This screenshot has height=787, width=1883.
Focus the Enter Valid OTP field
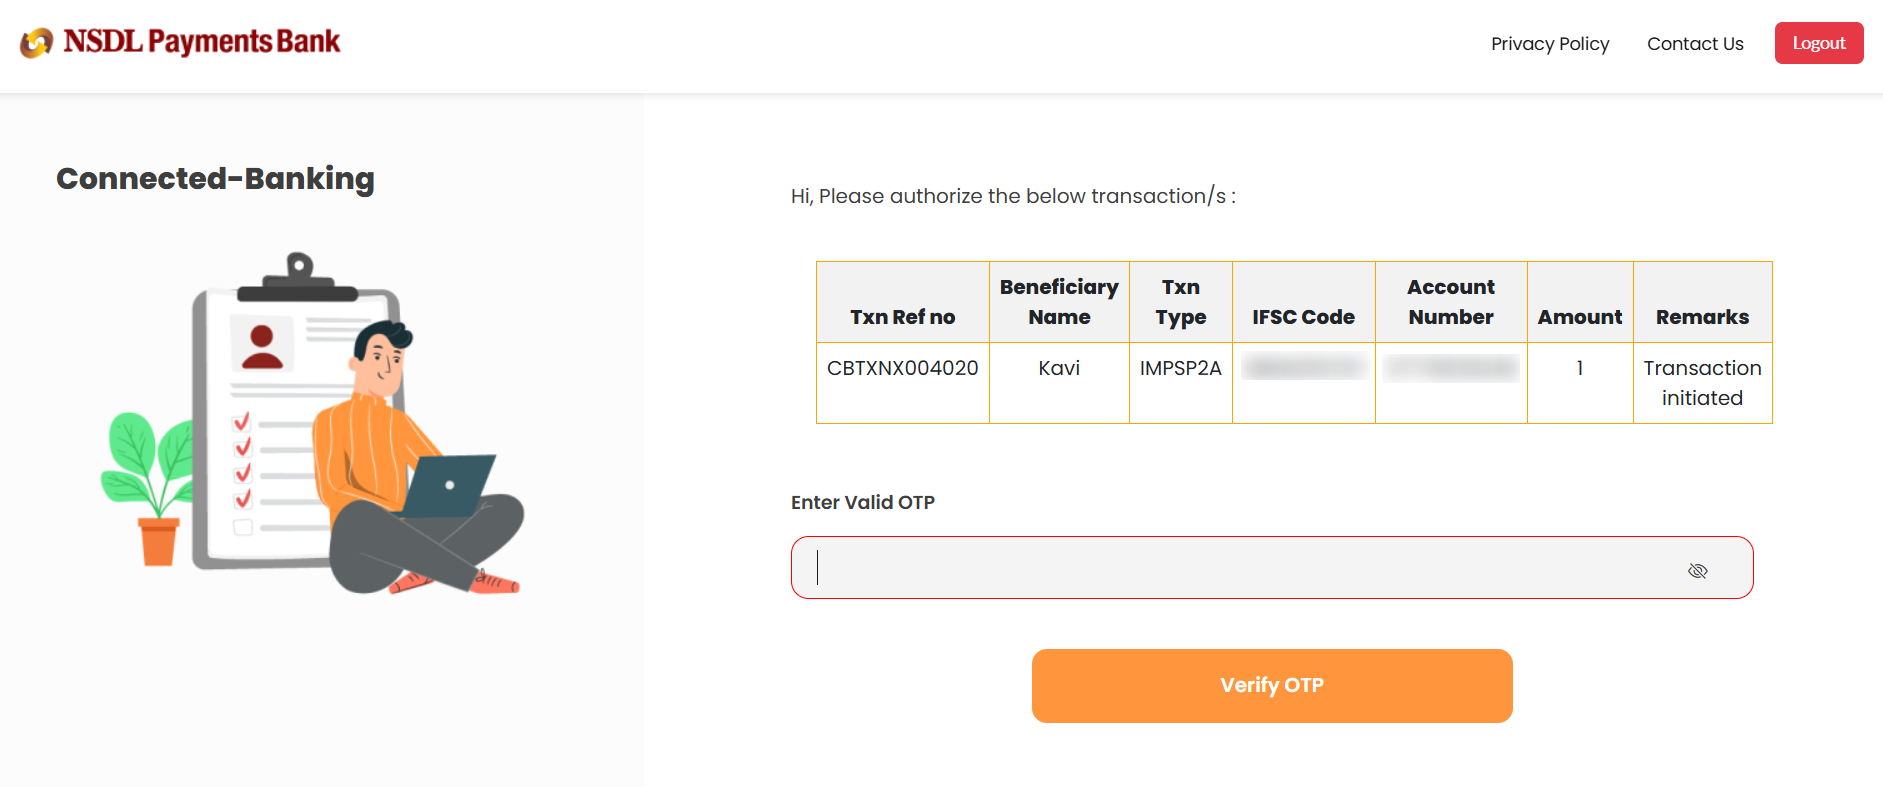[1240, 568]
